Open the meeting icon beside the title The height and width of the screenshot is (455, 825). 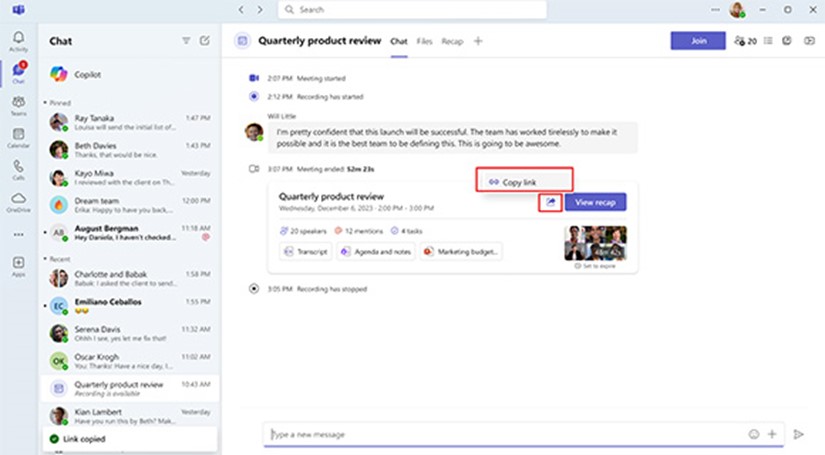point(242,41)
